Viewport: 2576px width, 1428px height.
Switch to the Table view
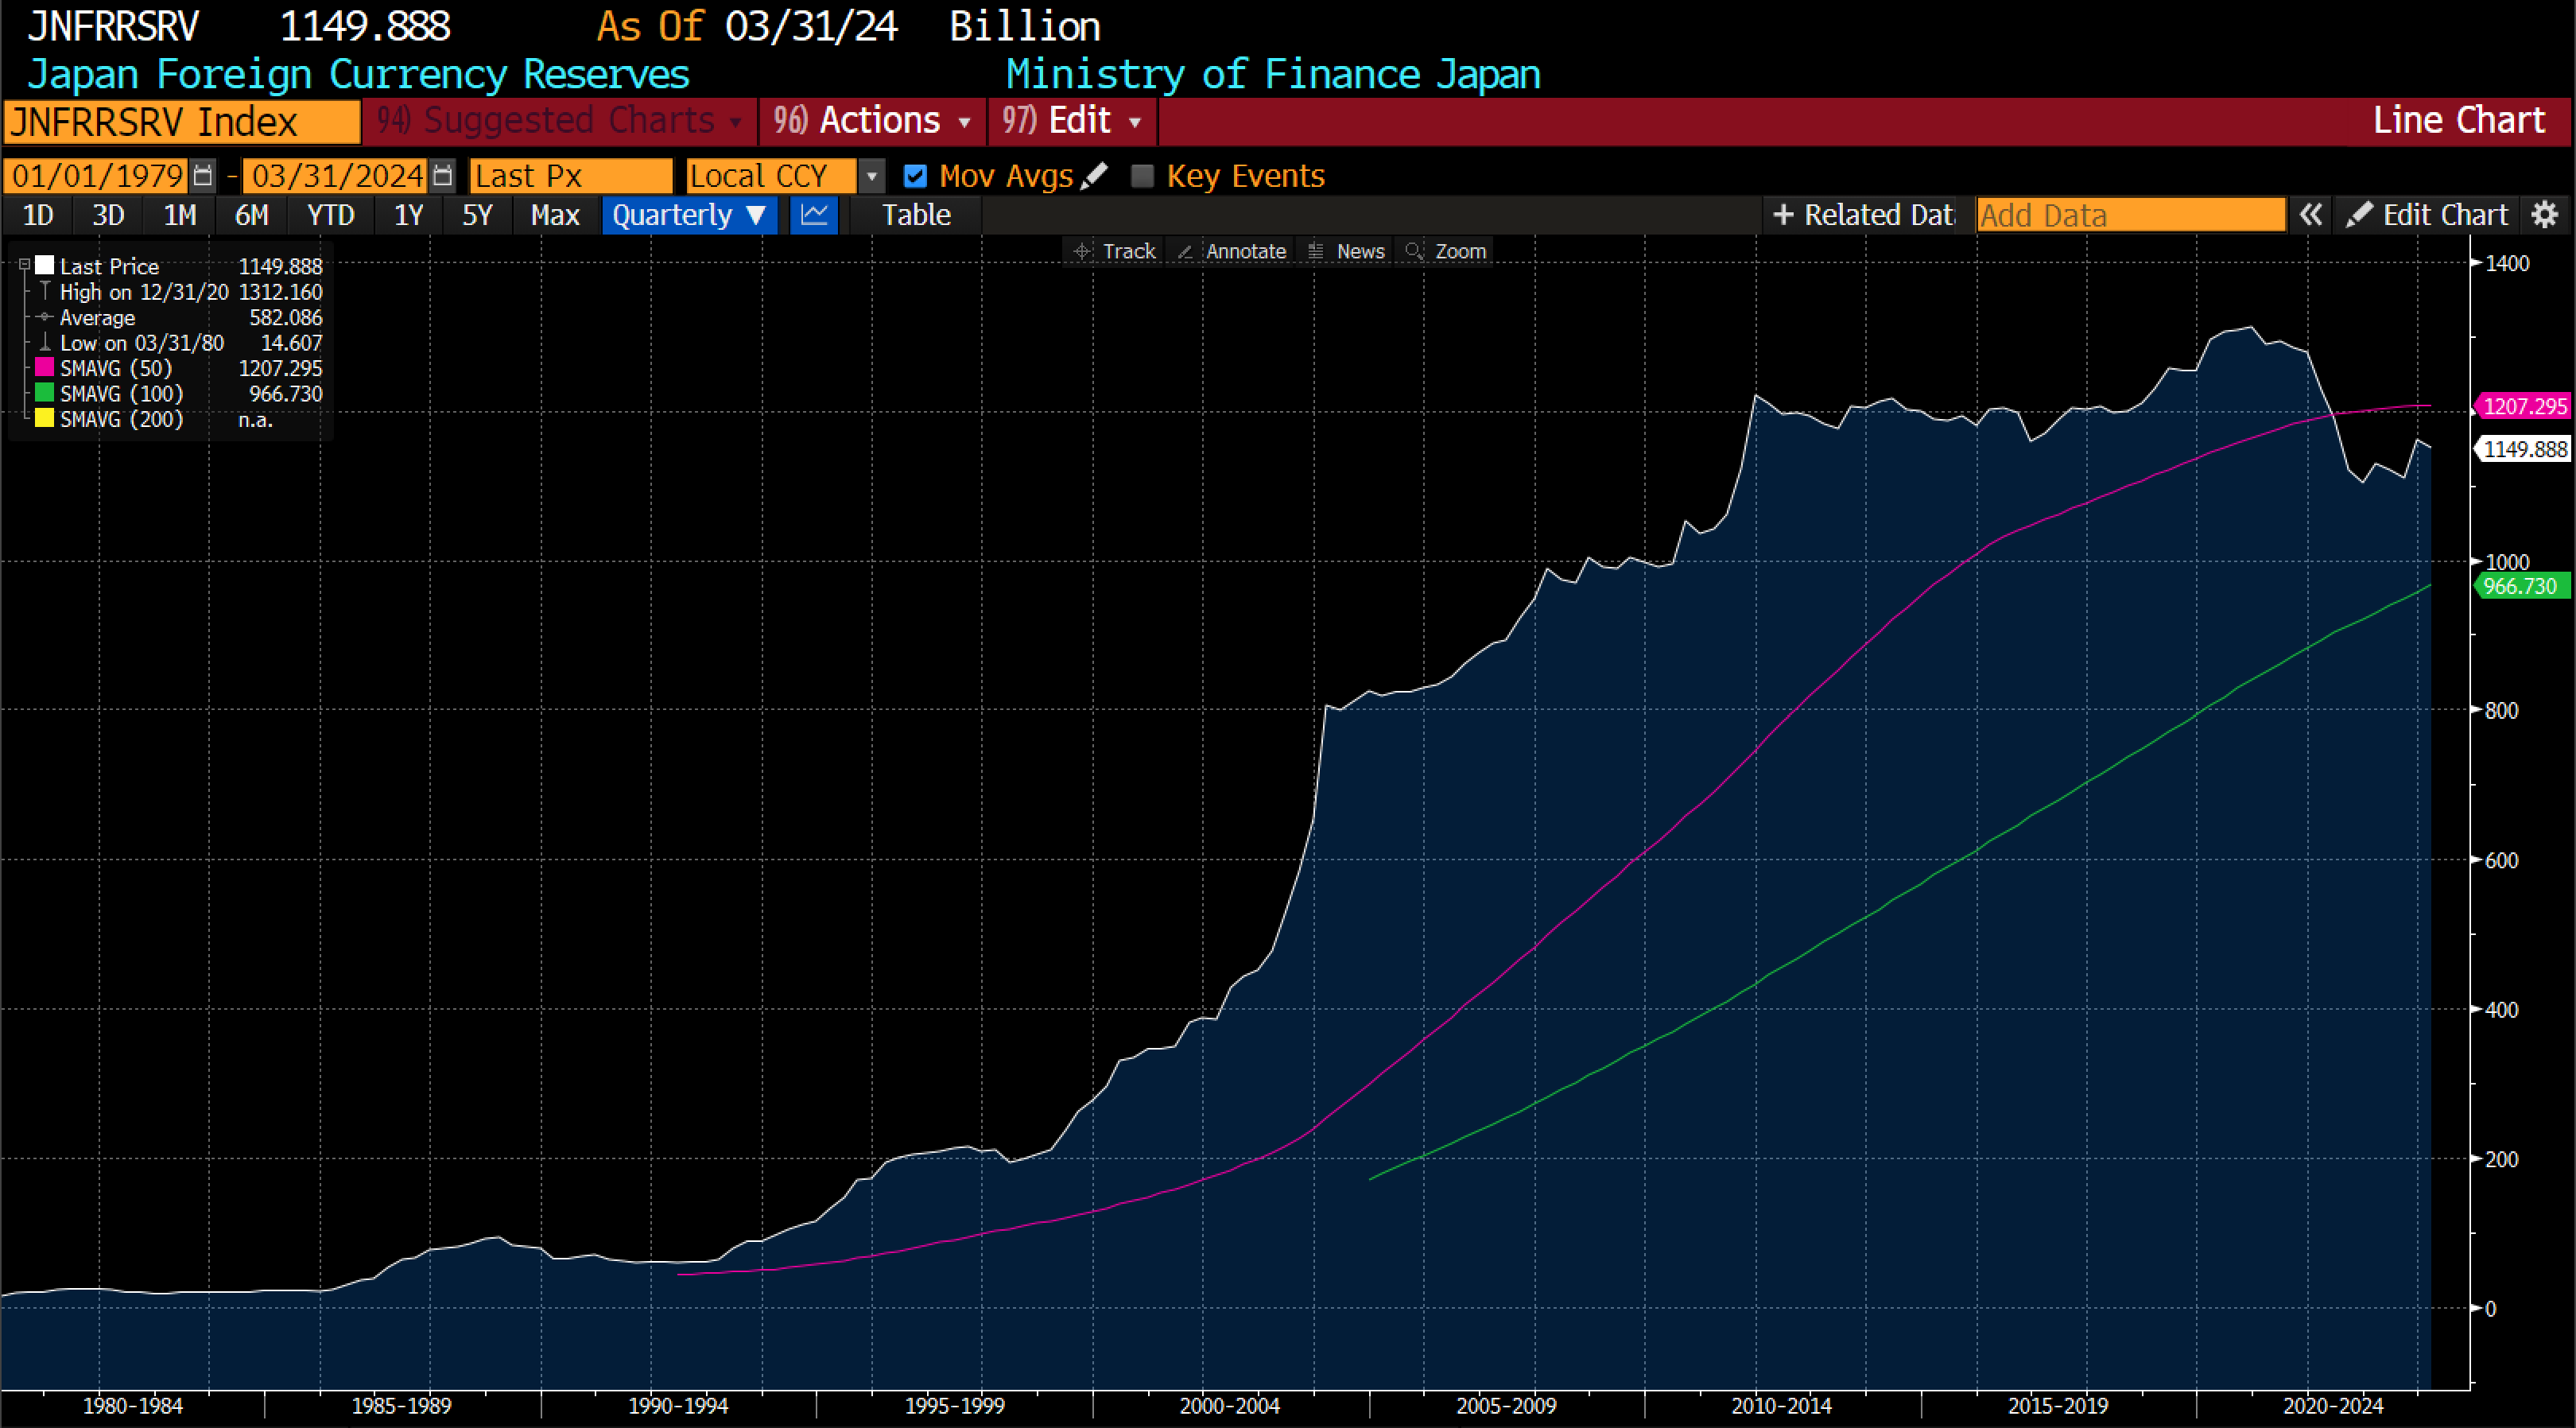[915, 215]
